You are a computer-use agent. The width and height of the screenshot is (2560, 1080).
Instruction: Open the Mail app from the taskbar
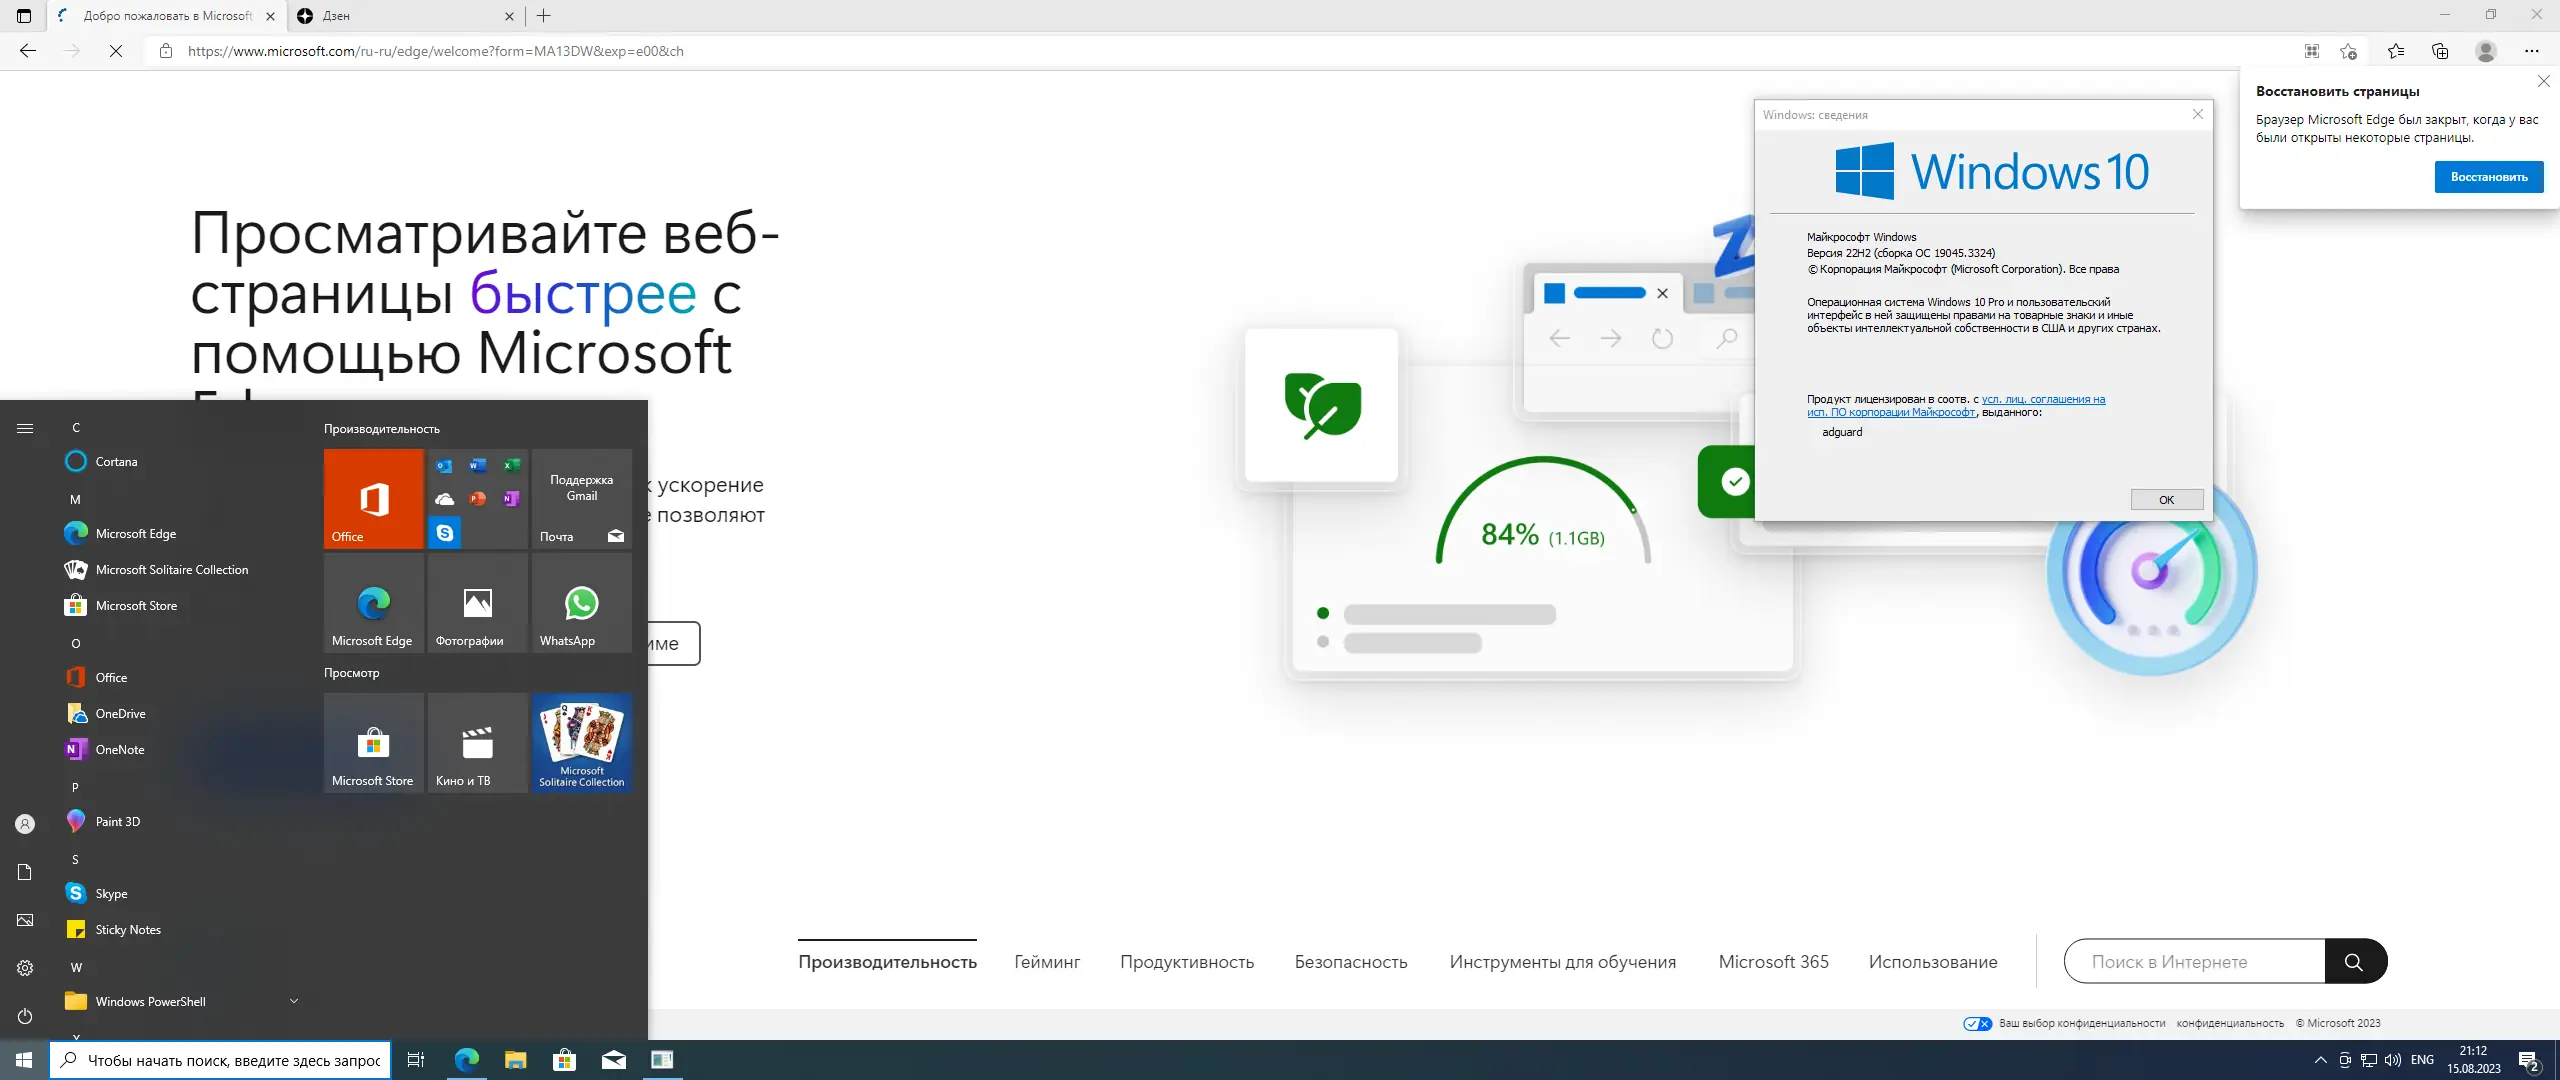(615, 1060)
